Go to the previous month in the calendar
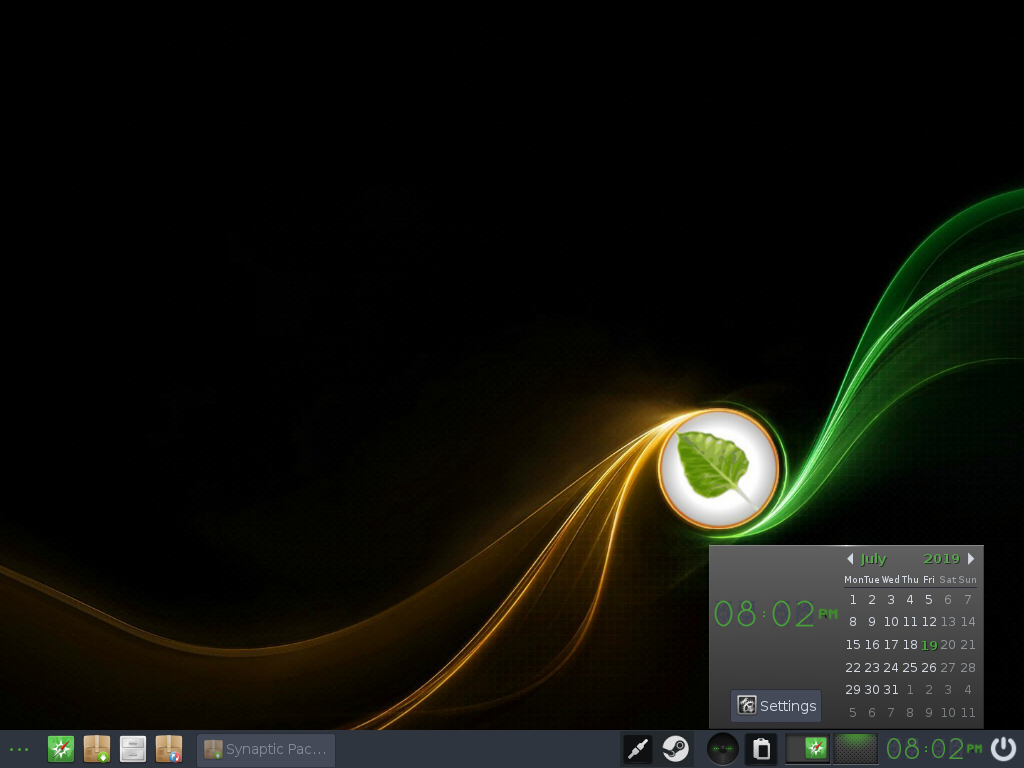 (x=849, y=558)
